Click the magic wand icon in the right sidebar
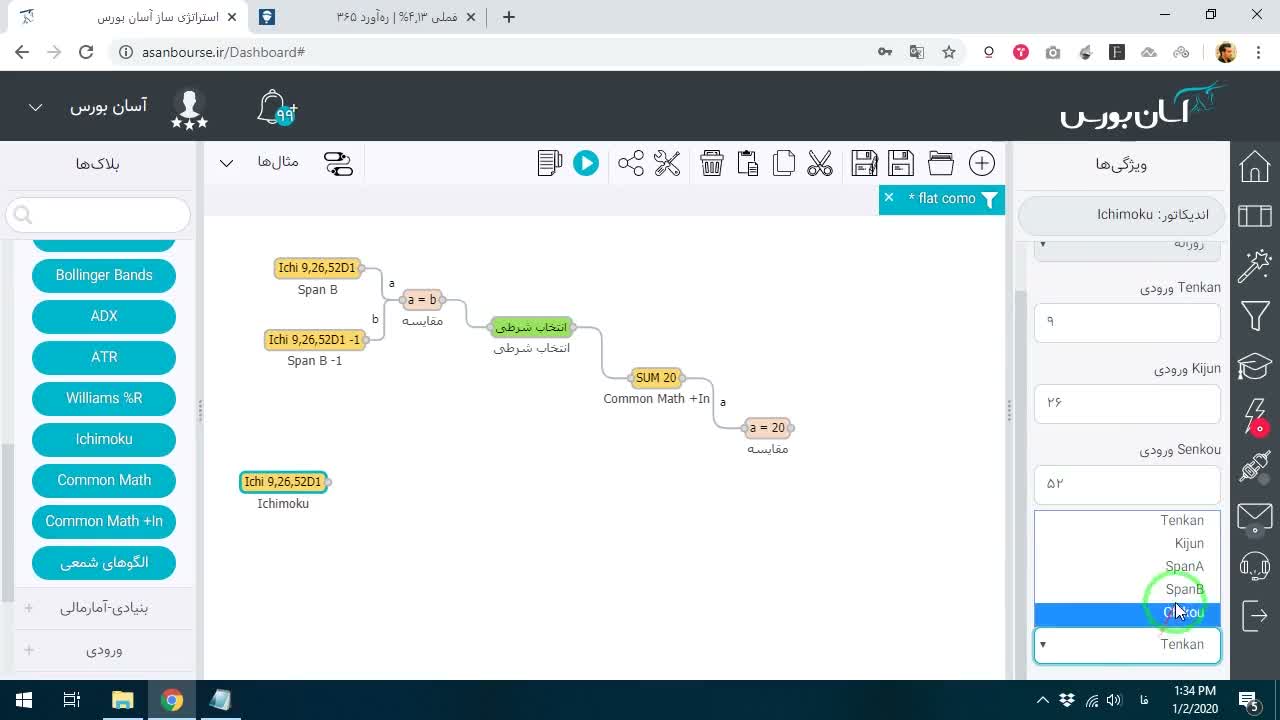The height and width of the screenshot is (720, 1280). [x=1255, y=266]
